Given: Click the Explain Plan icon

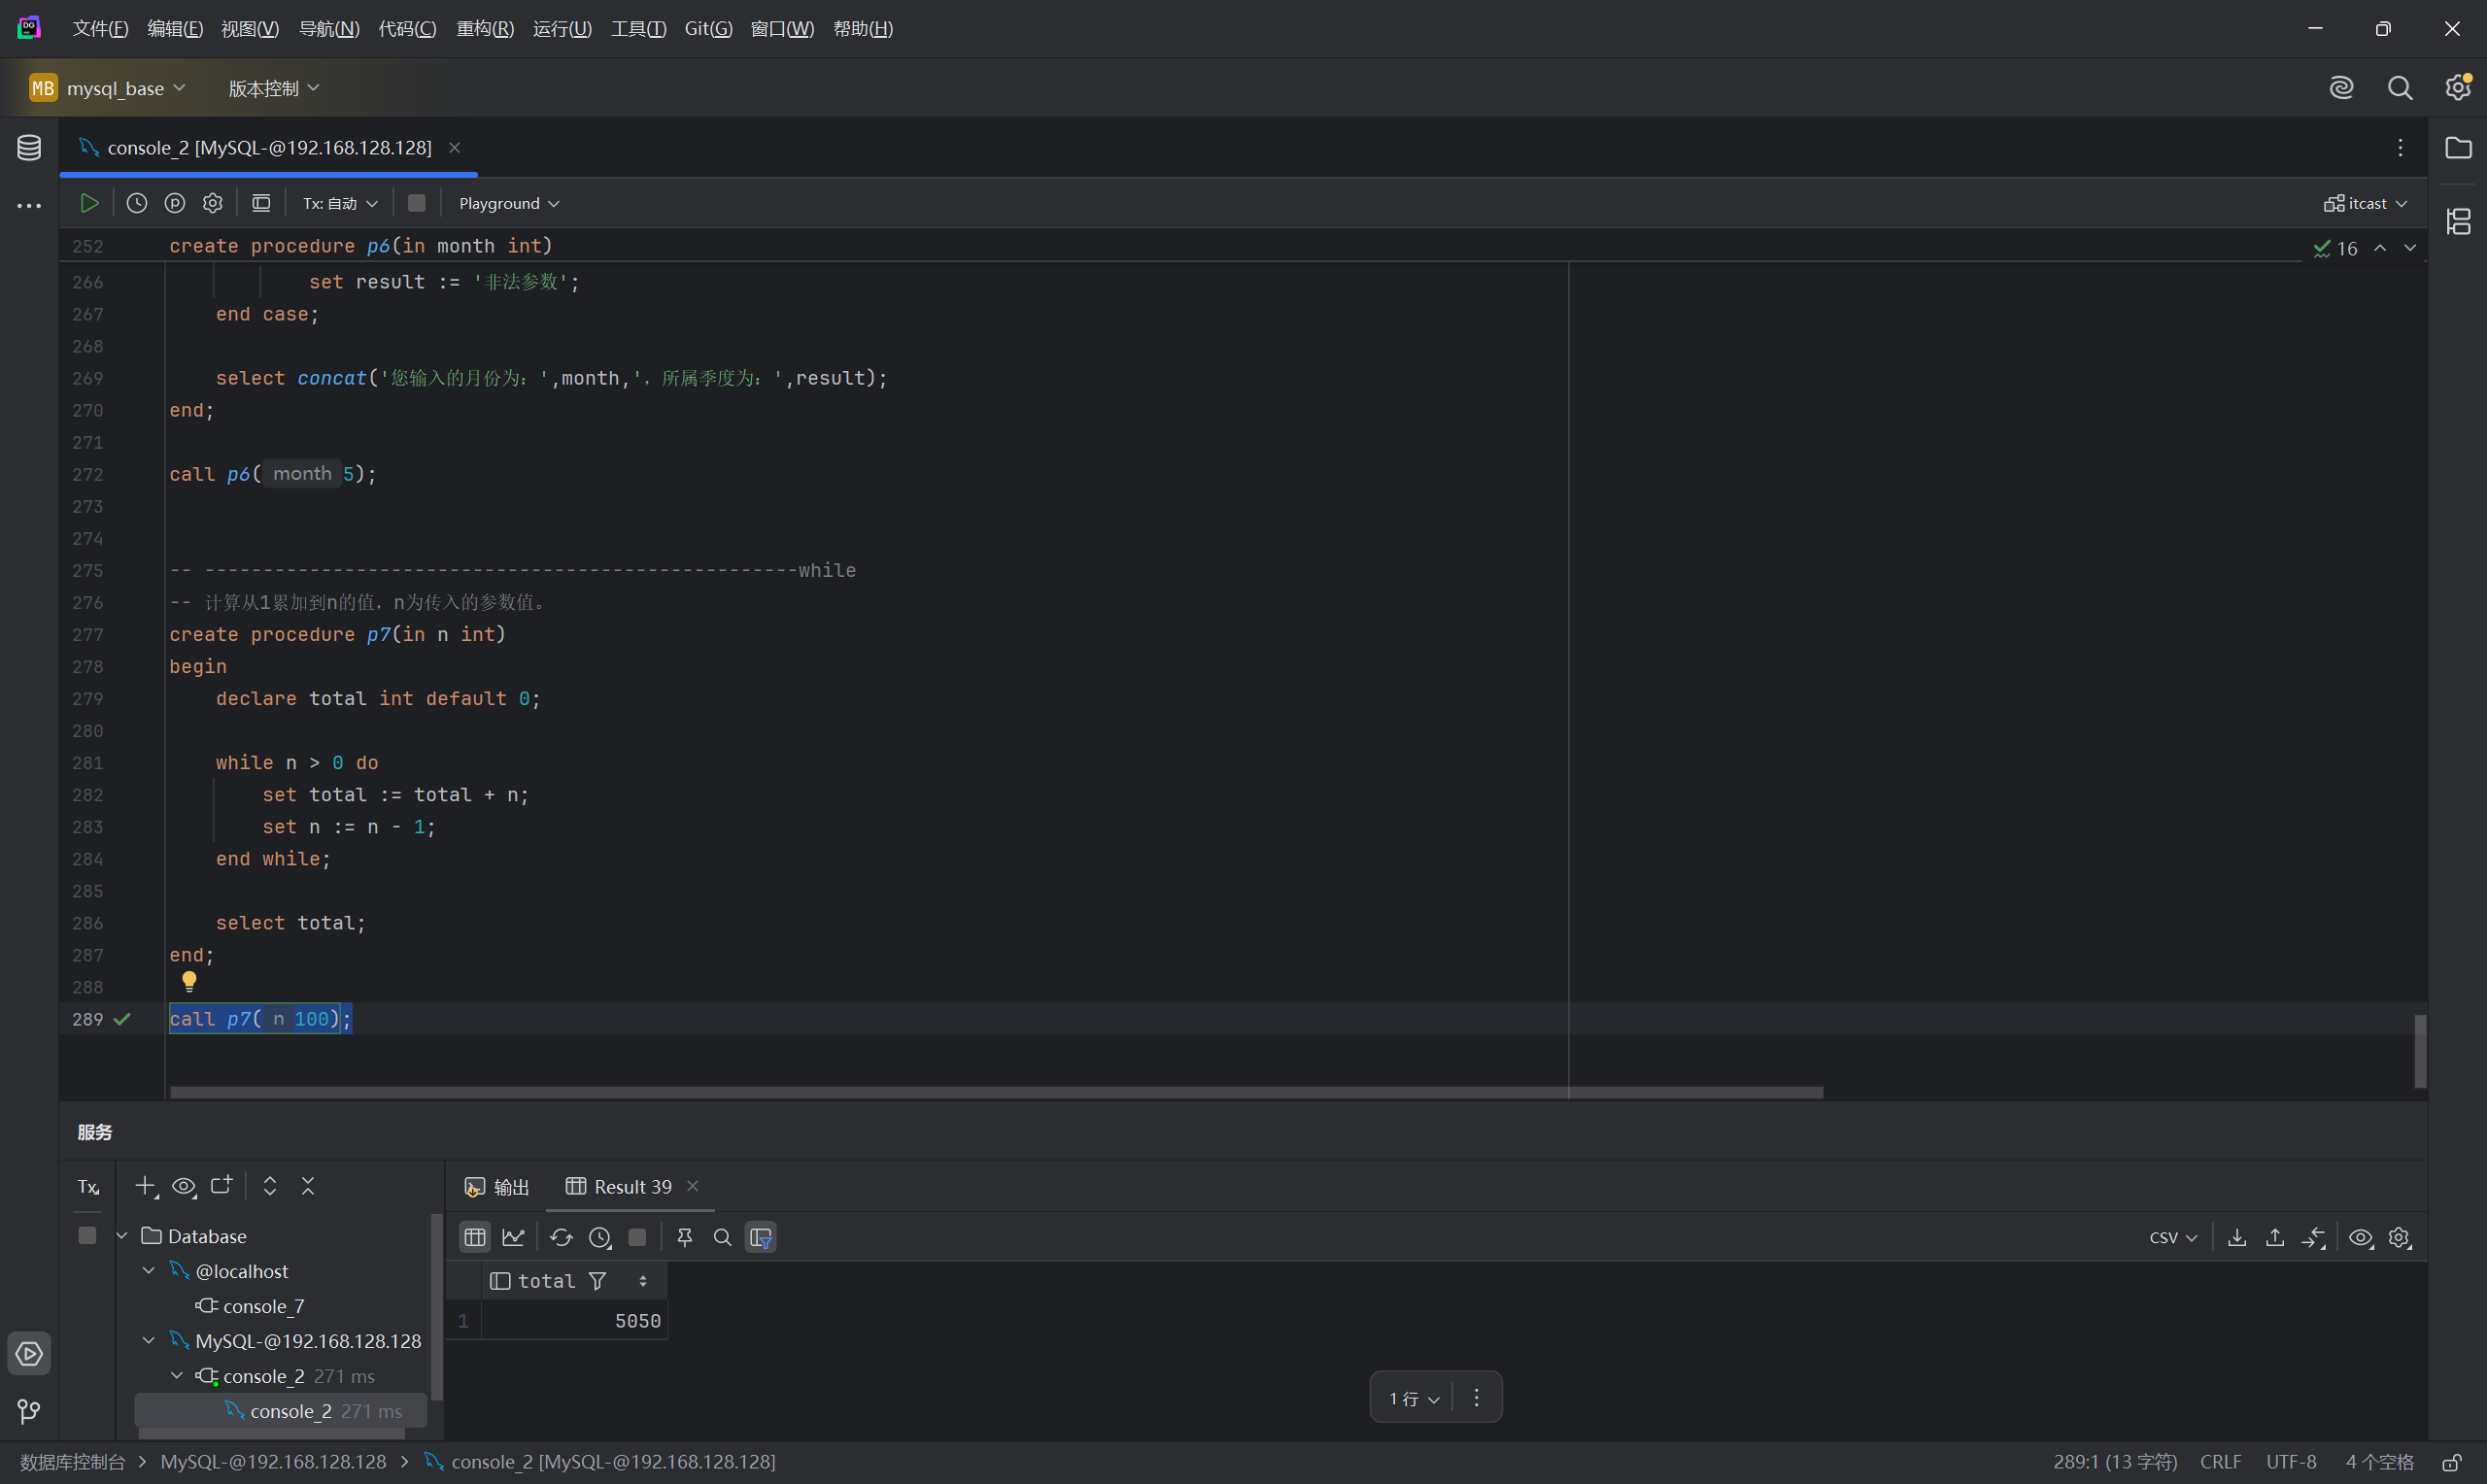Looking at the screenshot, I should point(175,203).
